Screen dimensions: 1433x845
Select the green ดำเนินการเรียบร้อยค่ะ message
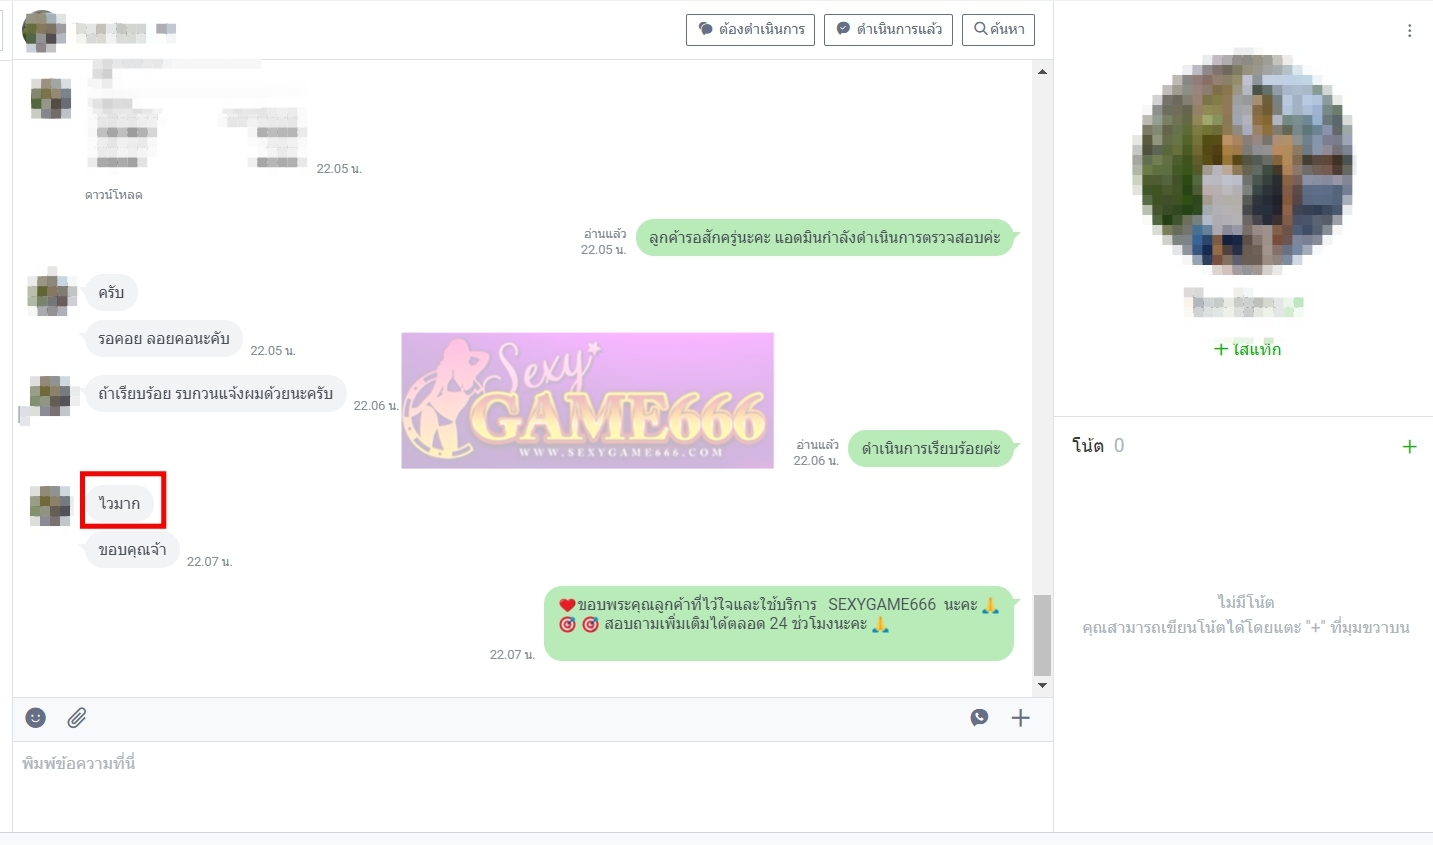930,449
